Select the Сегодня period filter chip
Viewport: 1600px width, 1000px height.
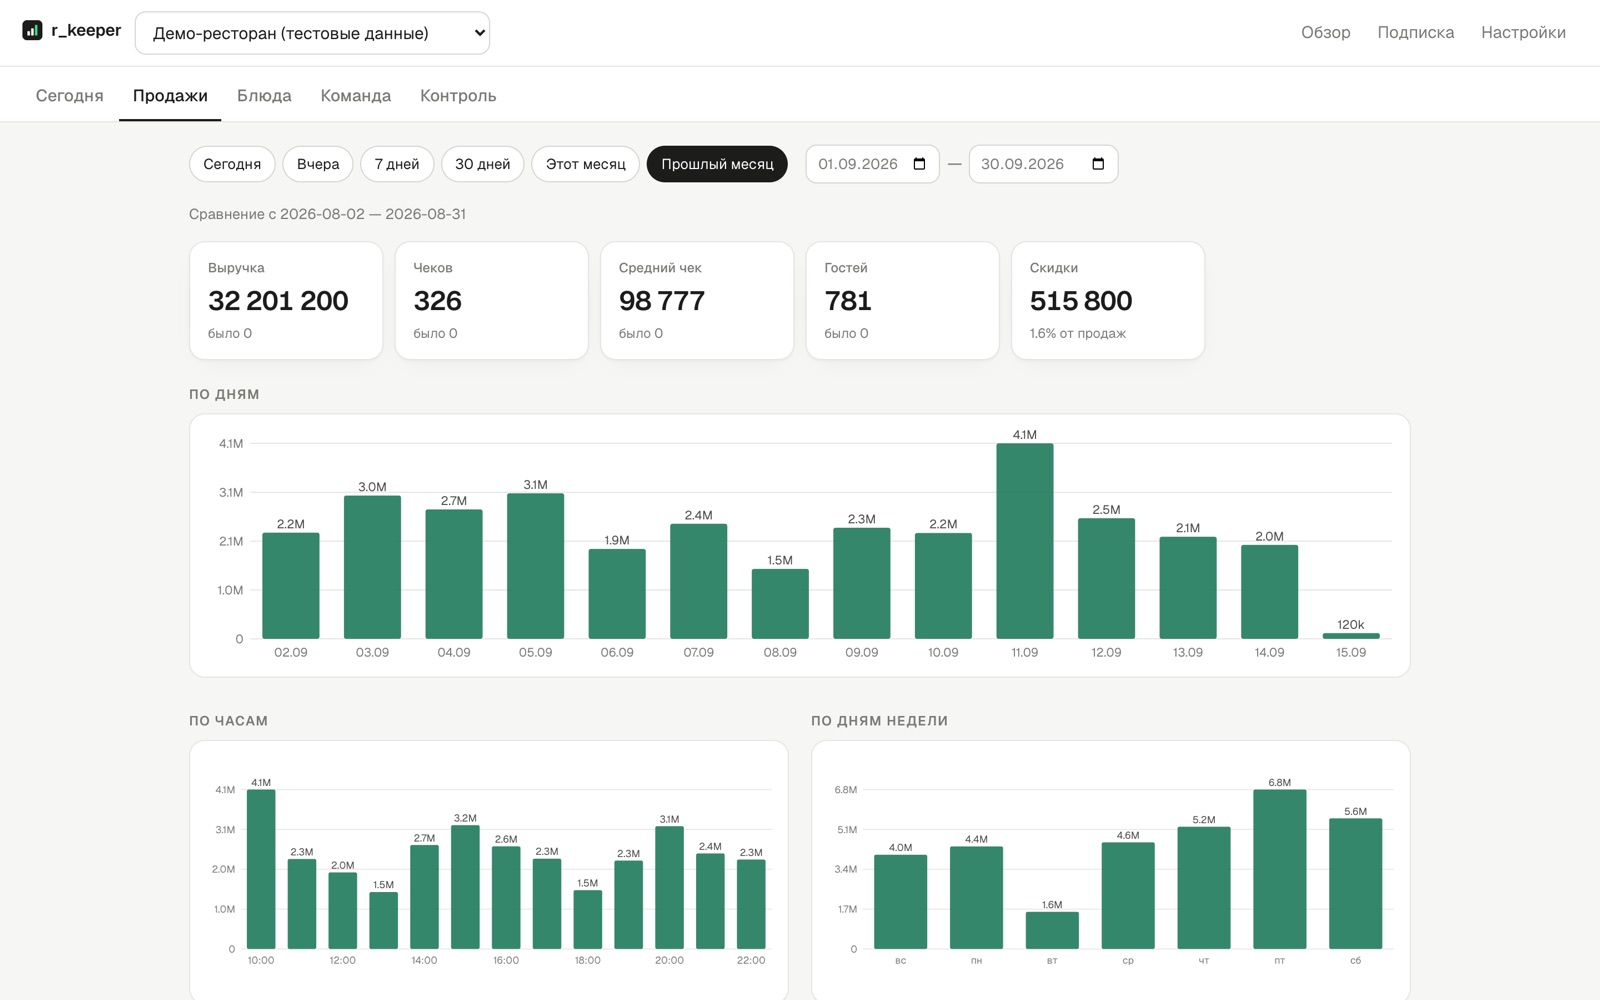tap(232, 164)
